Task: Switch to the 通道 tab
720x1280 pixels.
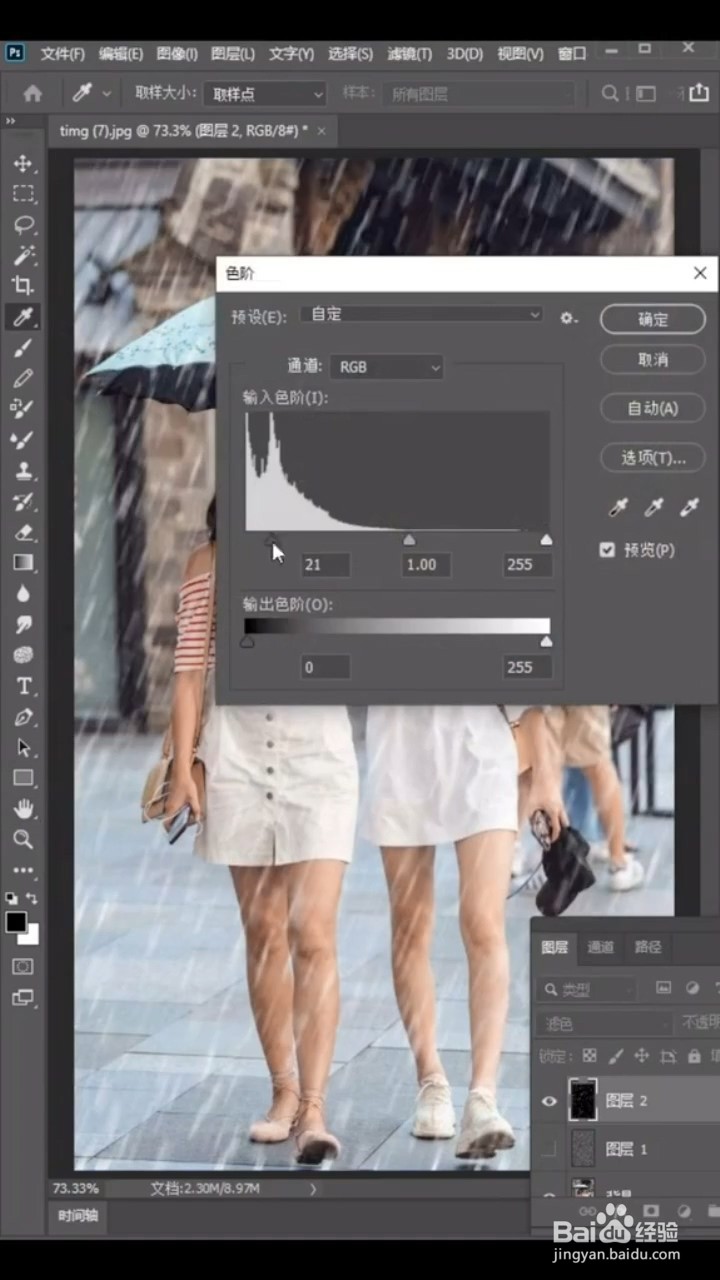Action: pyautogui.click(x=601, y=947)
